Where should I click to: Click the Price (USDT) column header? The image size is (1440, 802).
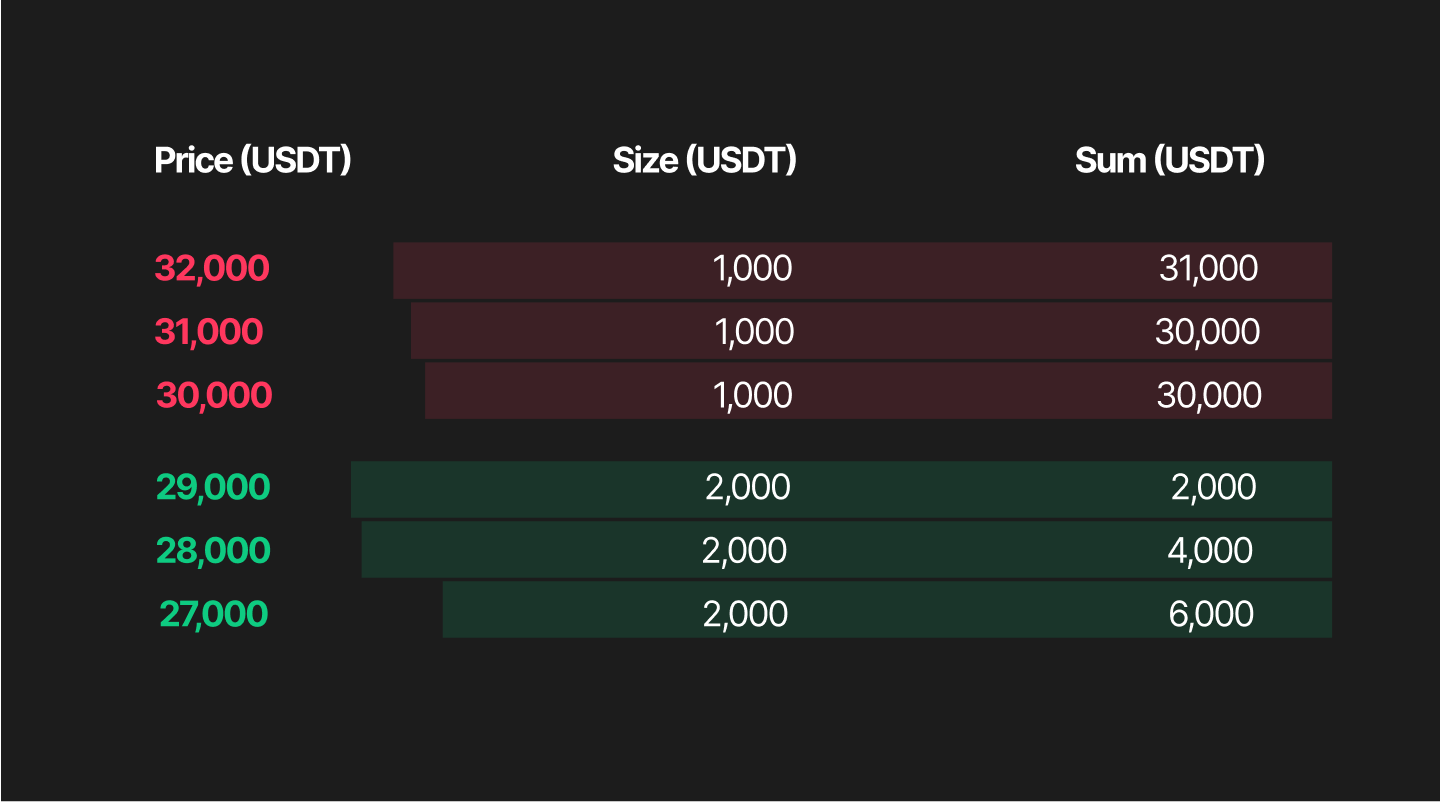pyautogui.click(x=253, y=160)
